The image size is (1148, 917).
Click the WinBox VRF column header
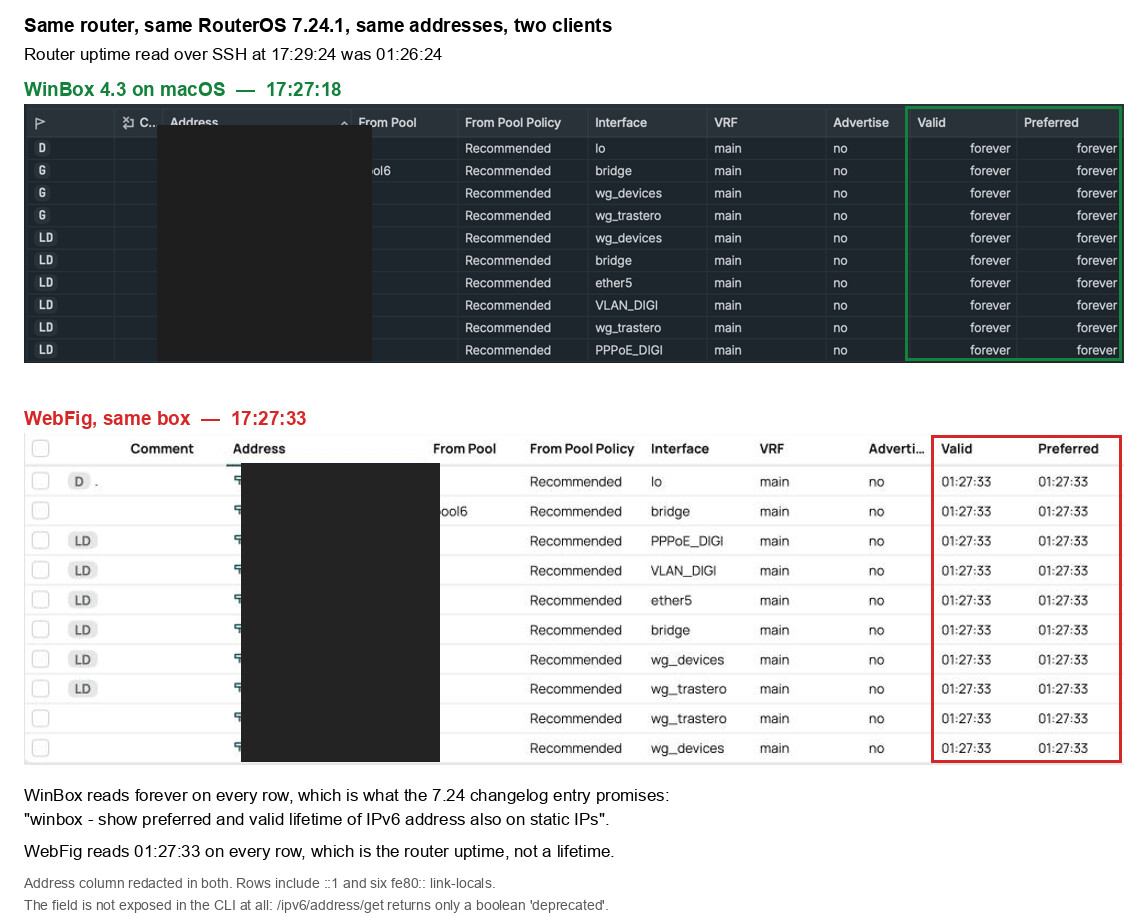point(726,122)
